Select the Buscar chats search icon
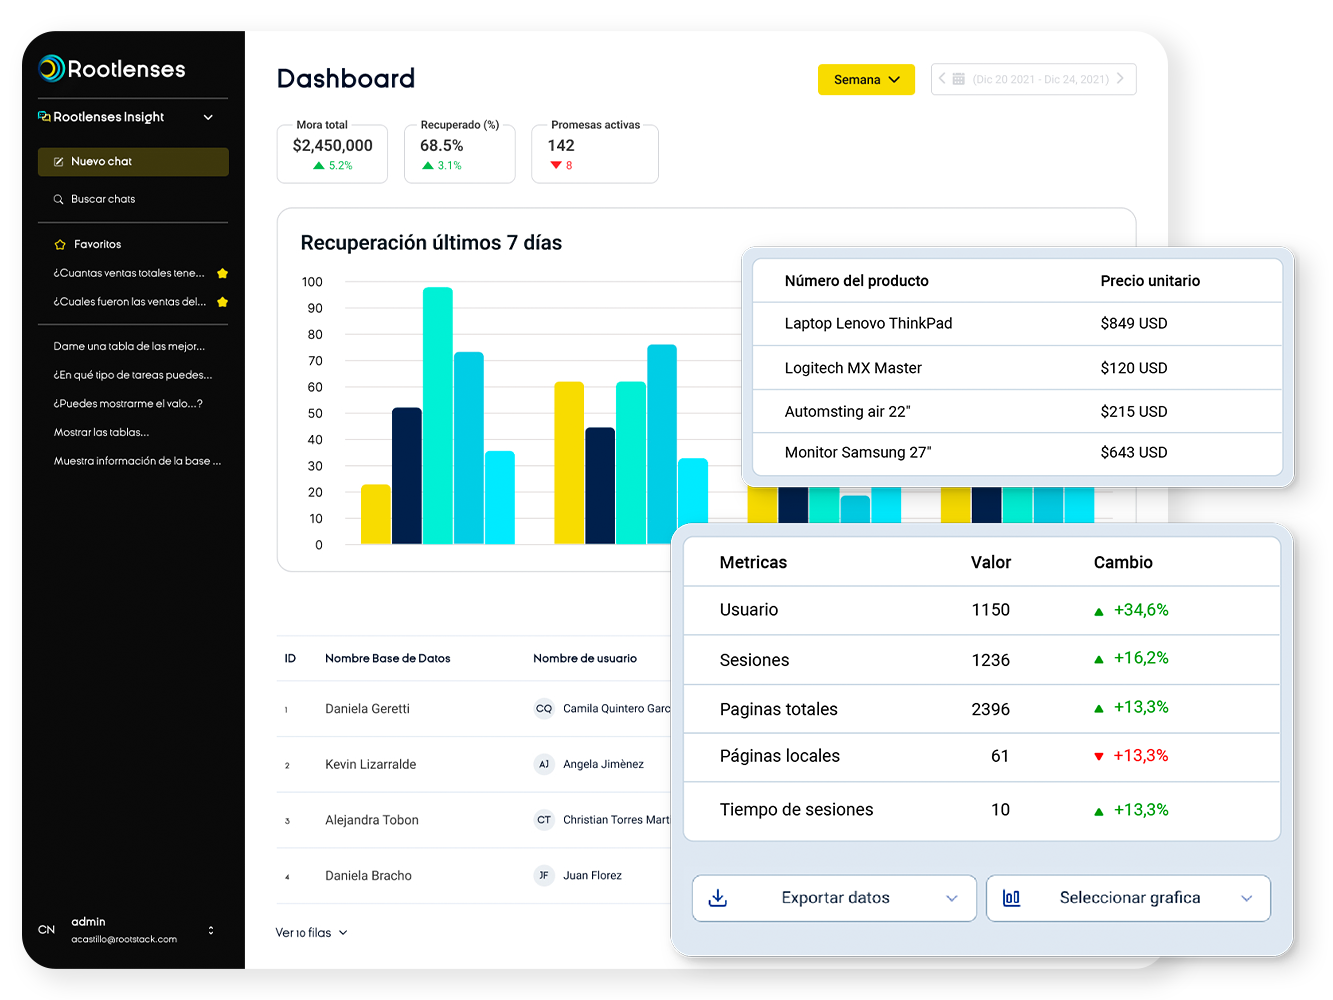The width and height of the screenshot is (1333, 1000). click(59, 199)
